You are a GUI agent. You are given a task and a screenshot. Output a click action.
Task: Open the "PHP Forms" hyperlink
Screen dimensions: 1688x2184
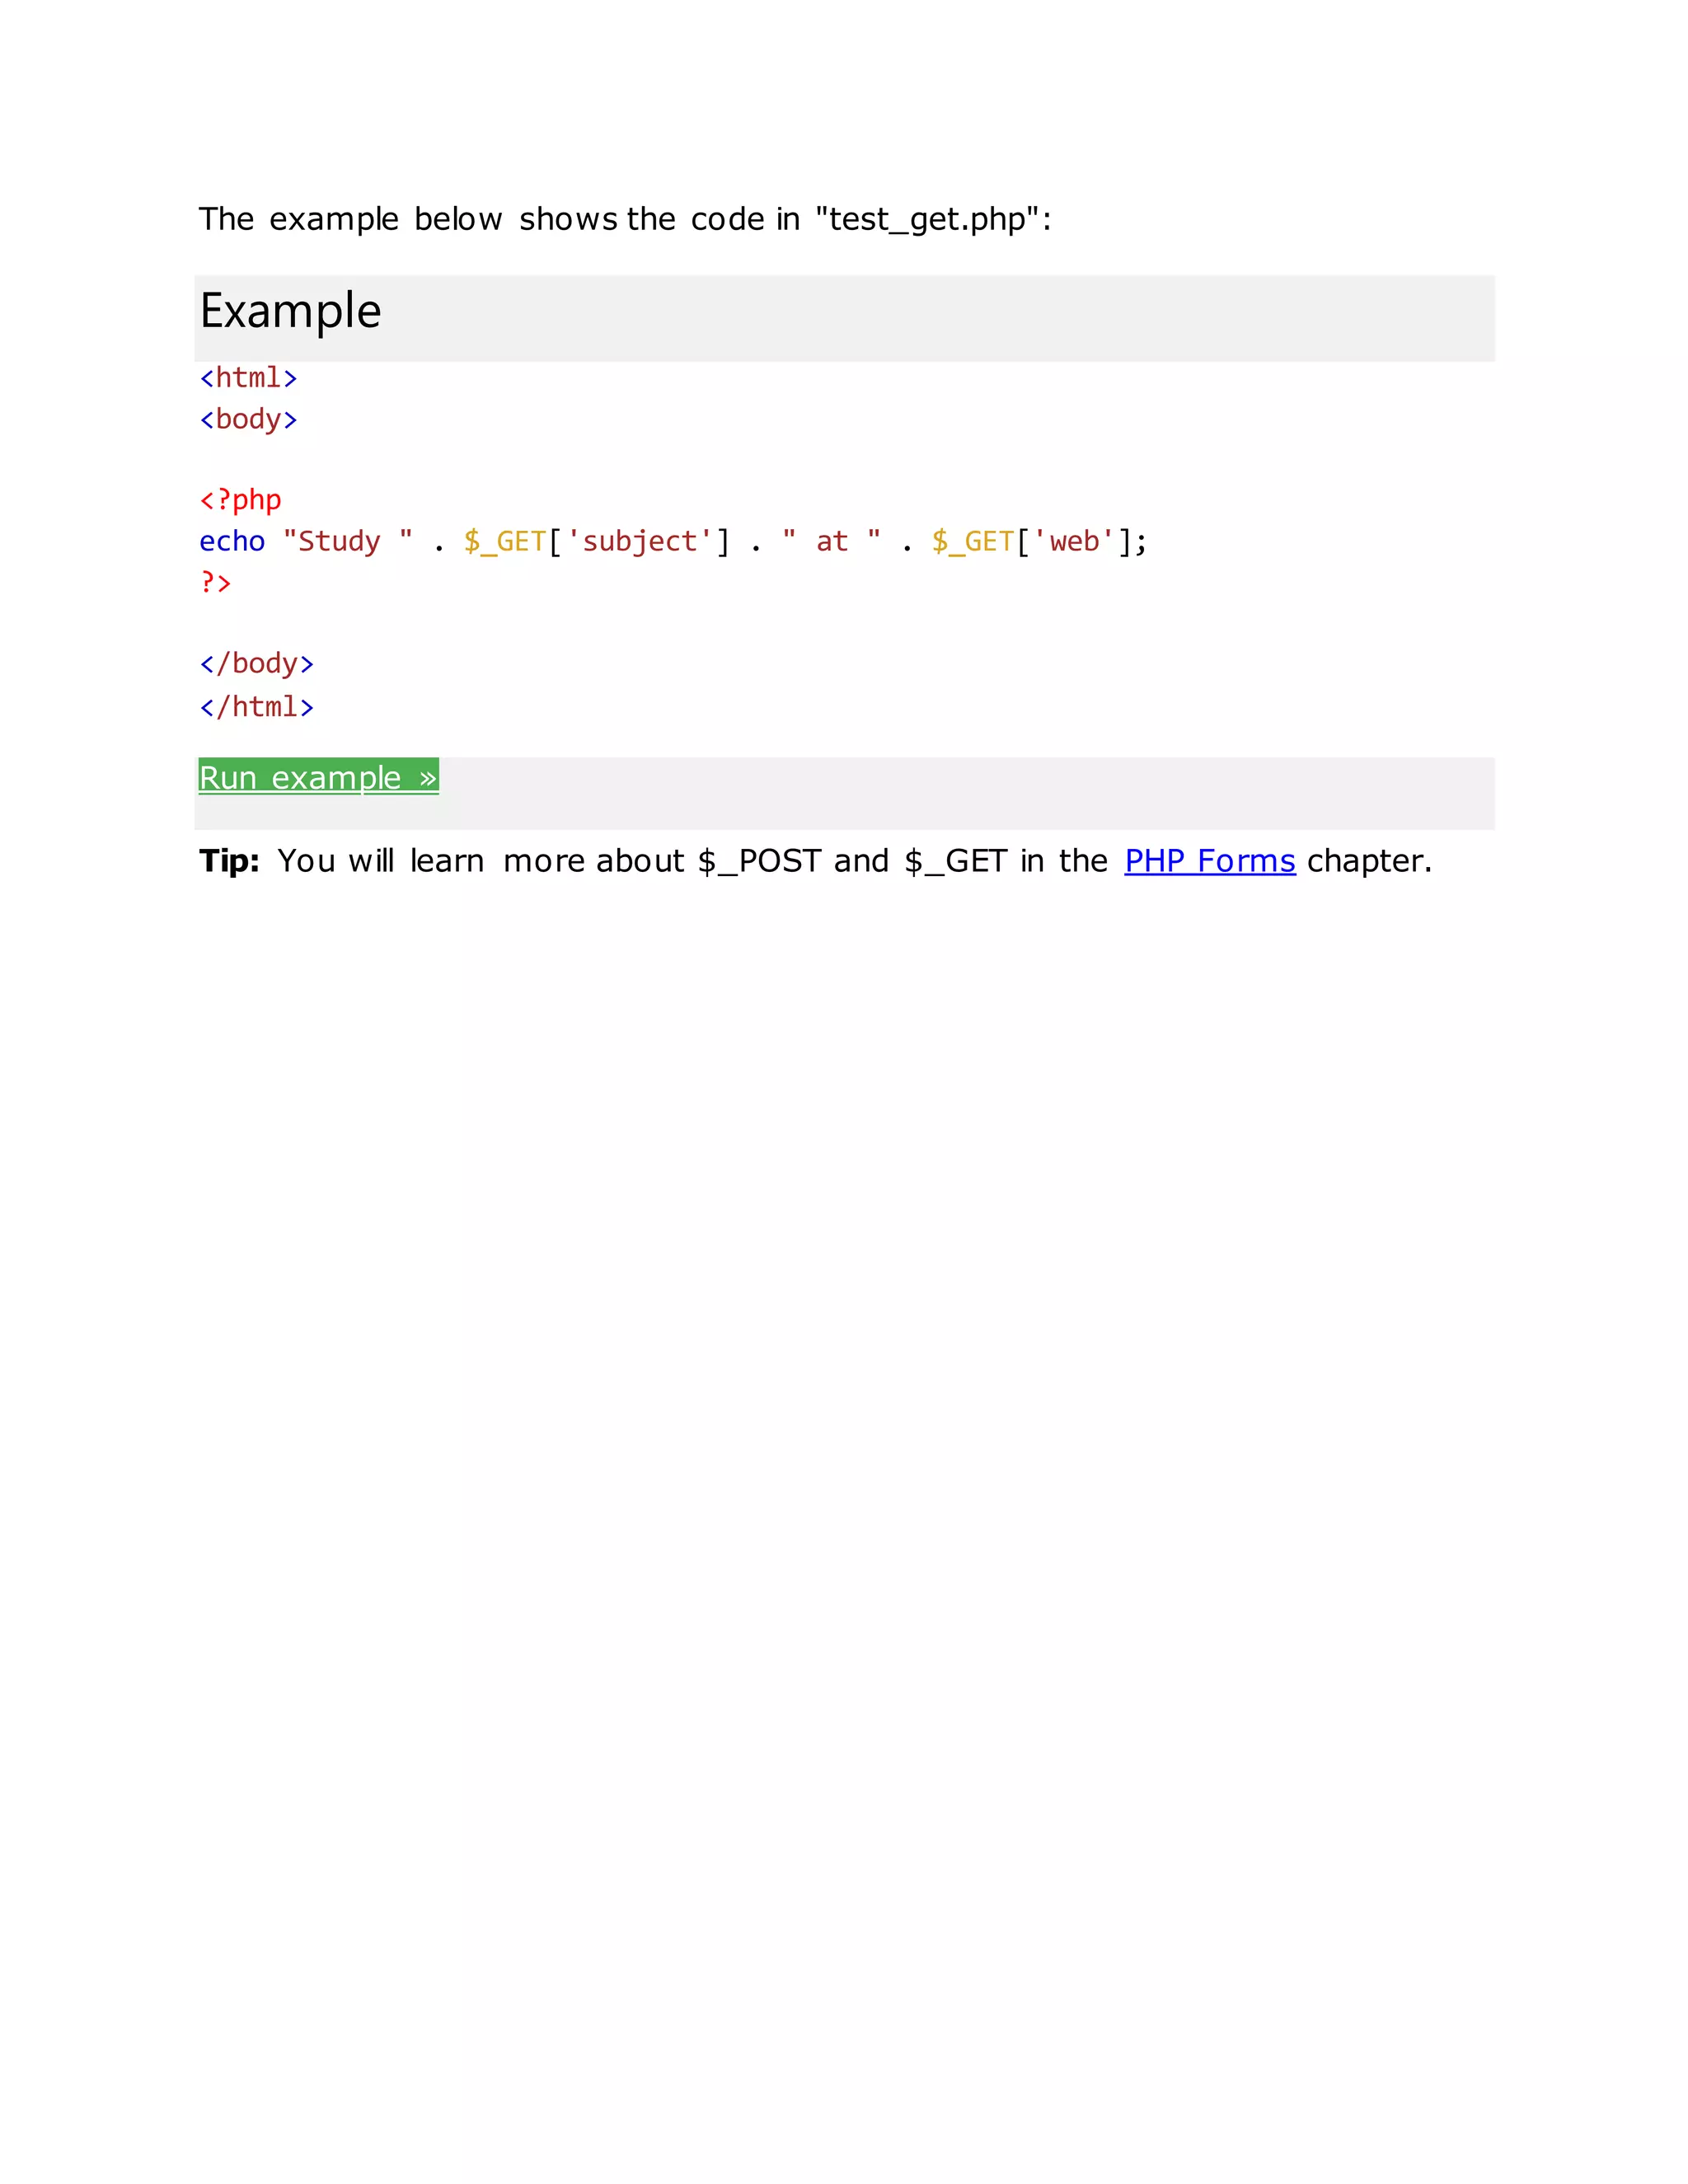click(x=1209, y=861)
